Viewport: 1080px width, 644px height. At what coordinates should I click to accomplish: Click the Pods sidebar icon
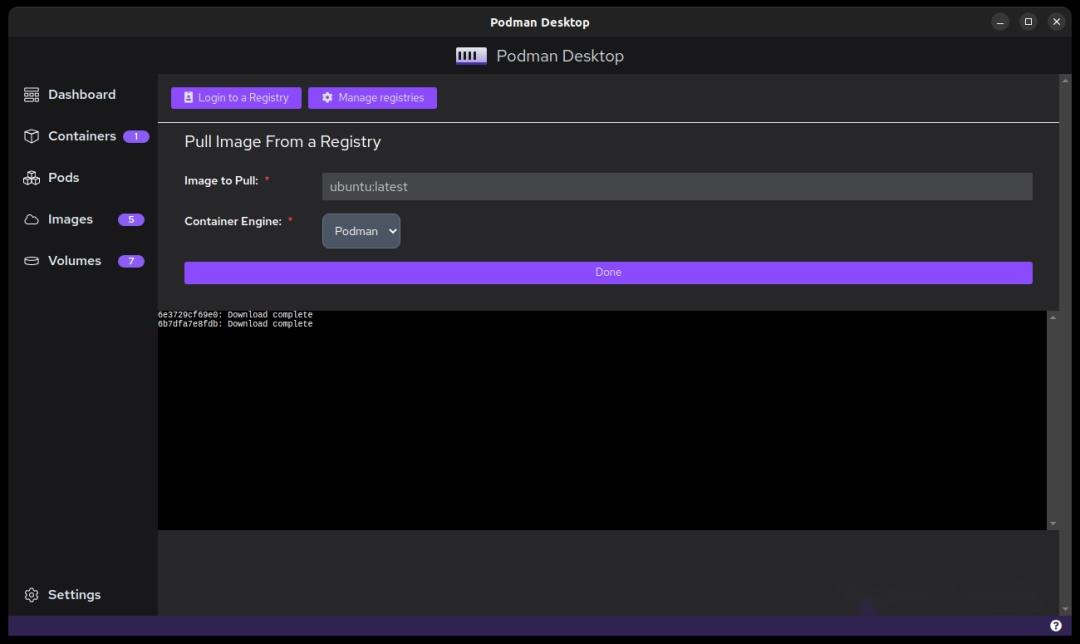pos(31,177)
